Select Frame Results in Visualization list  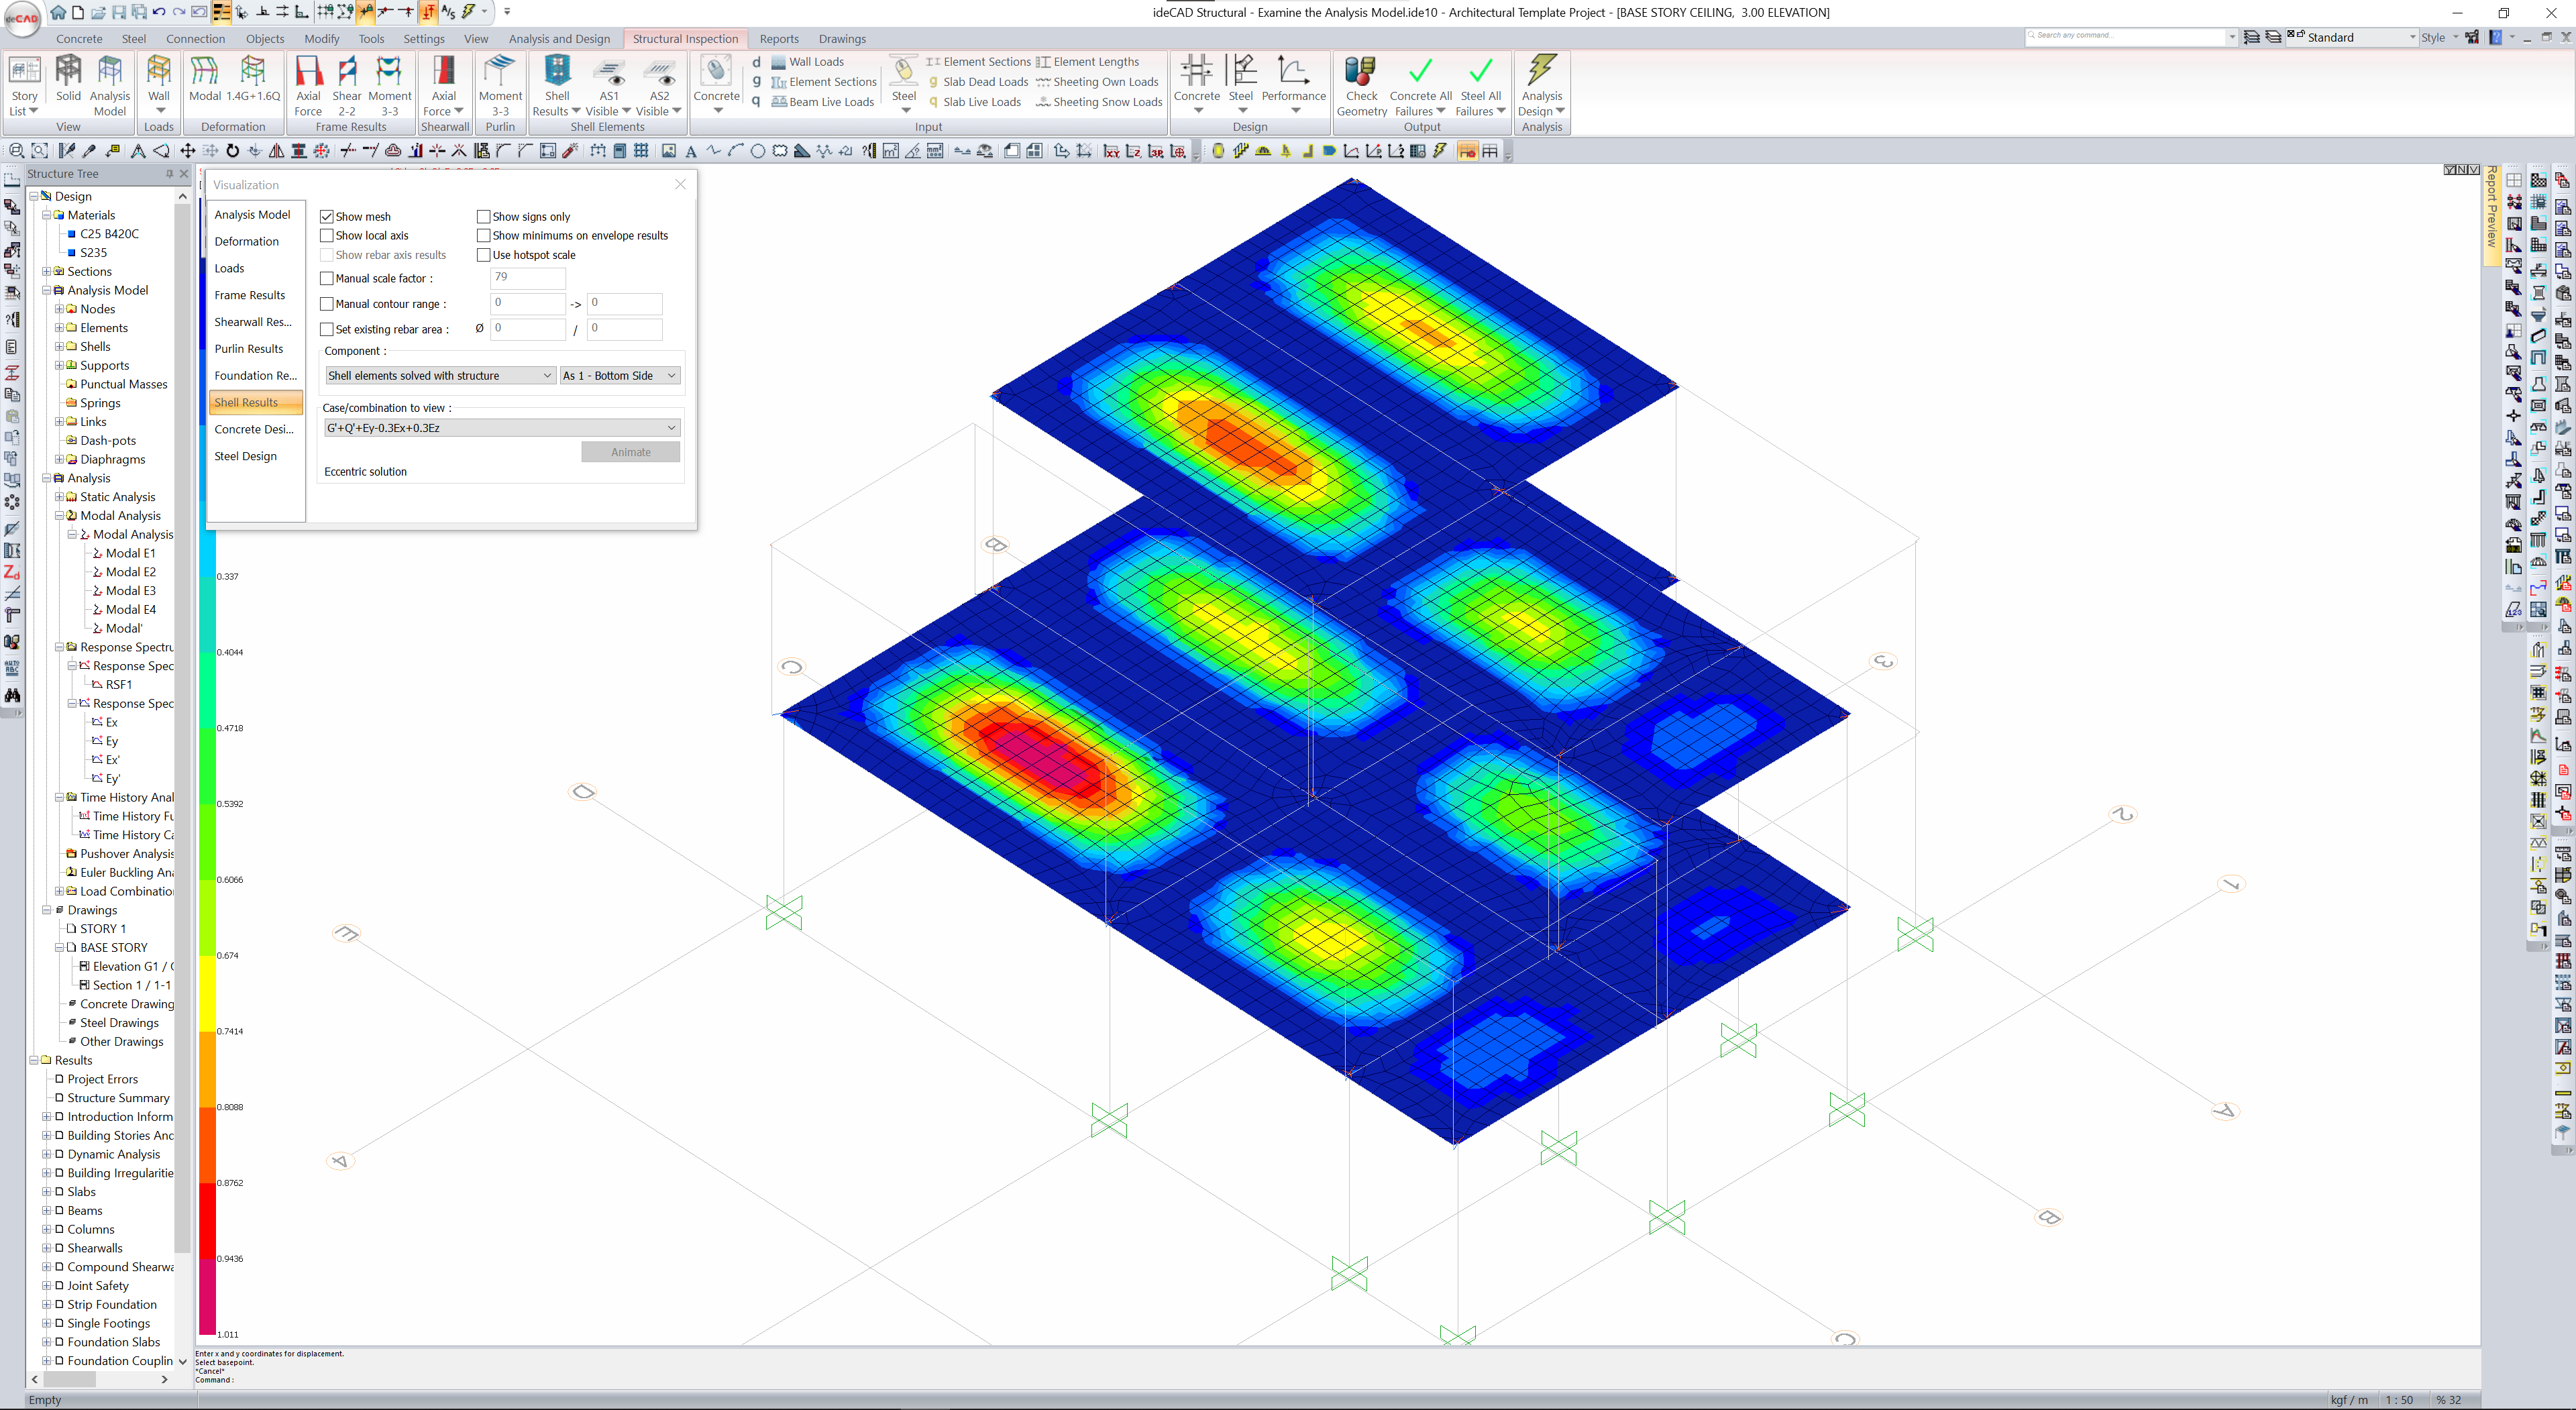pyautogui.click(x=250, y=295)
